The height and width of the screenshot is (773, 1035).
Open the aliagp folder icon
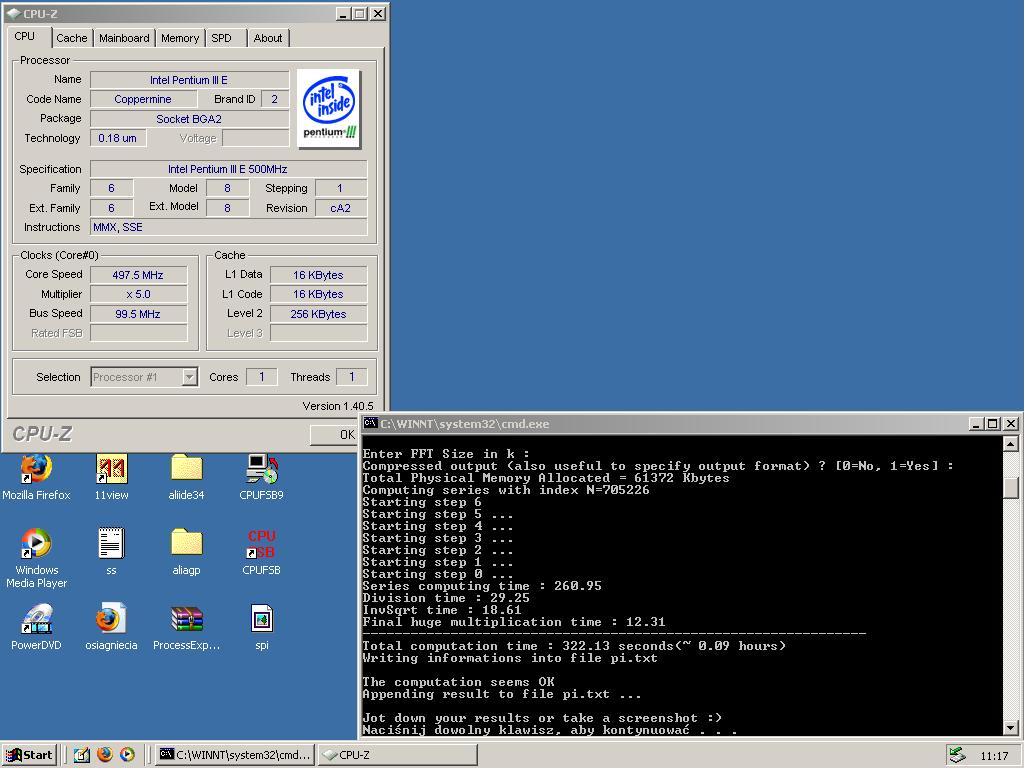186,552
